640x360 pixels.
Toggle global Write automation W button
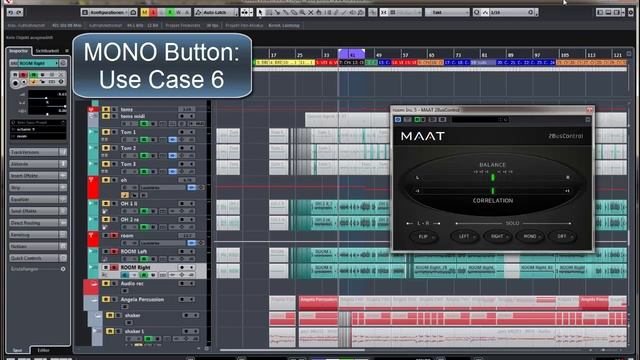178,13
